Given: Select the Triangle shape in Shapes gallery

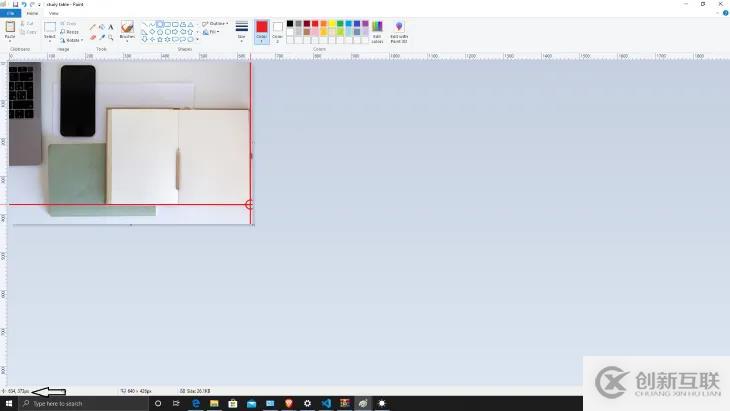Looking at the screenshot, I should point(190,24).
